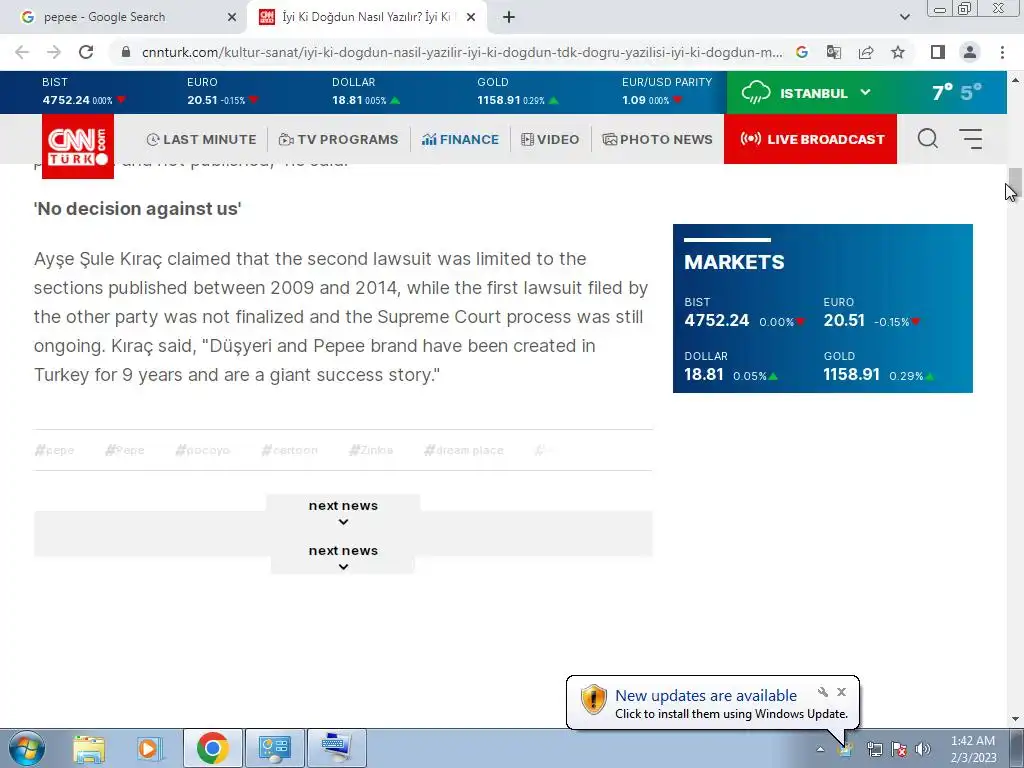Click the #dream place hashtag
The image size is (1024, 768).
click(x=464, y=450)
